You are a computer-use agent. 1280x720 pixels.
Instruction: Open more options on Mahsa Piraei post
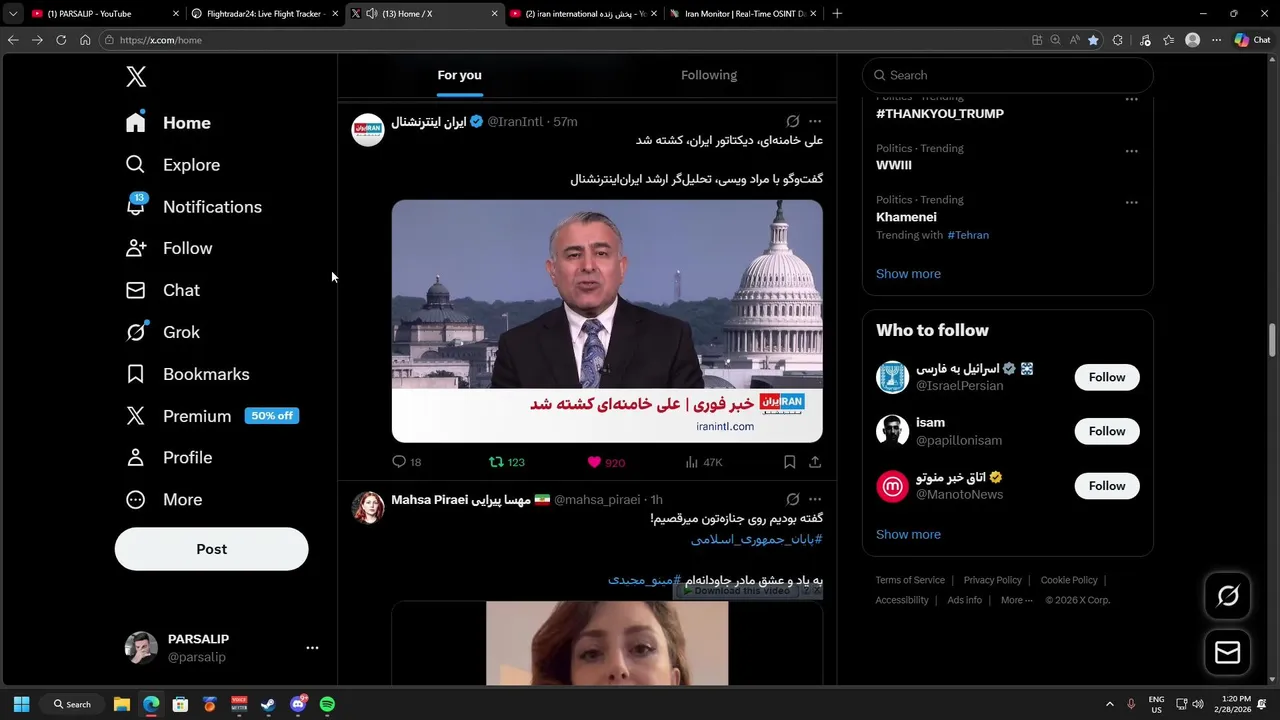click(815, 499)
